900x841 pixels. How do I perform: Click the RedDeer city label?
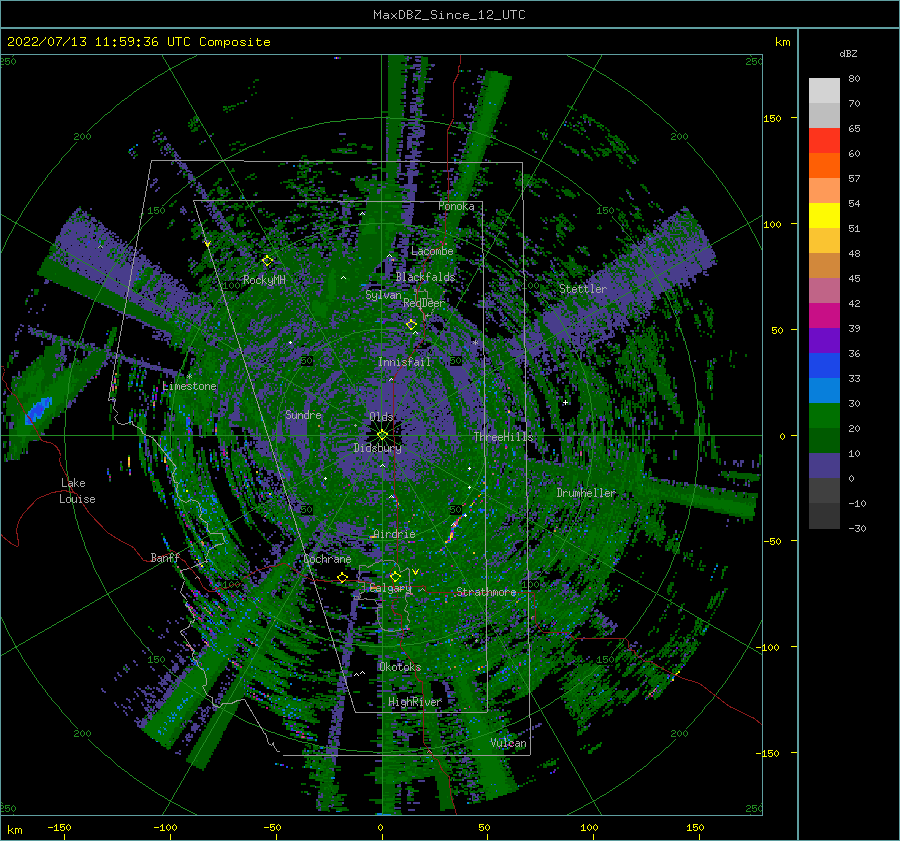click(424, 303)
